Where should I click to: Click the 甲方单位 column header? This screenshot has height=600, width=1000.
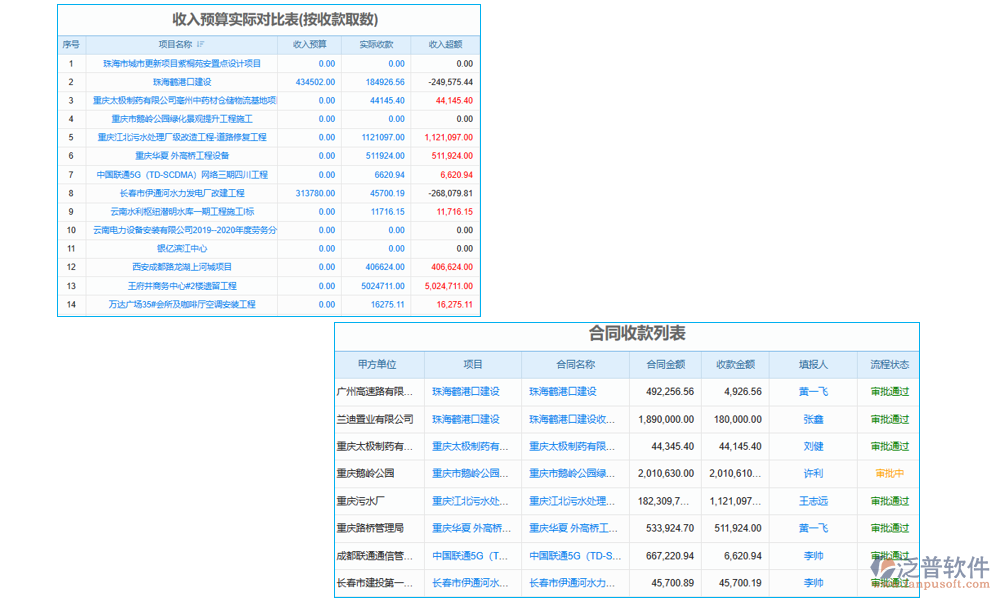pyautogui.click(x=378, y=364)
